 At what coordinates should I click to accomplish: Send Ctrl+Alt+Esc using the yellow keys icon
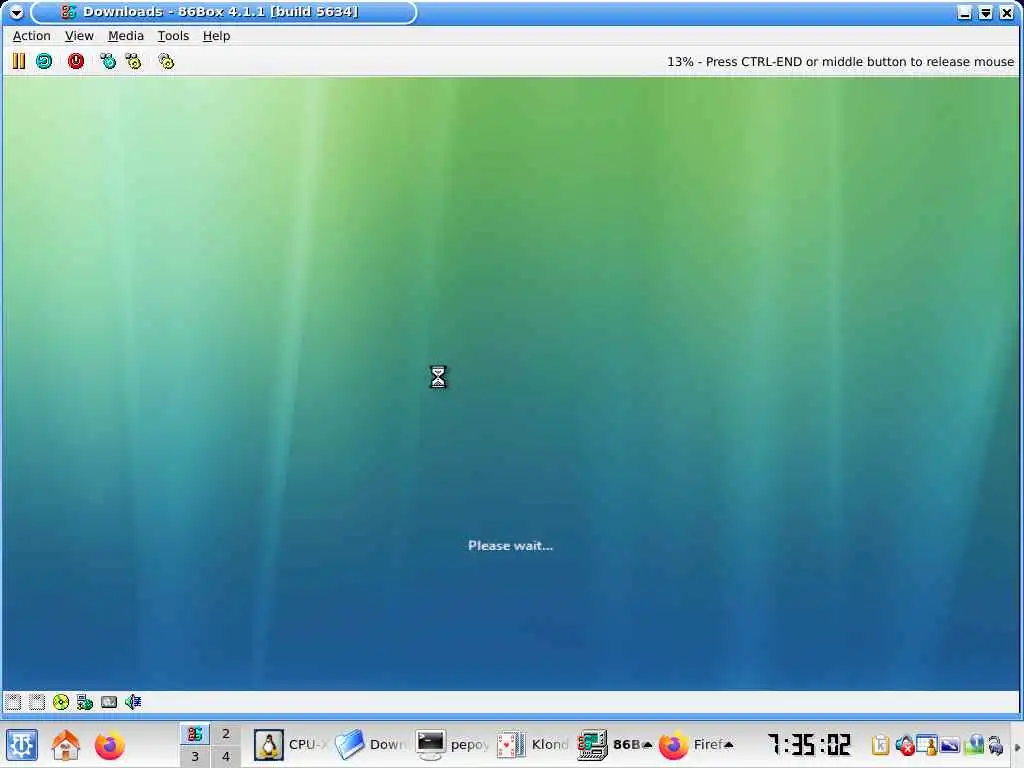pos(134,61)
